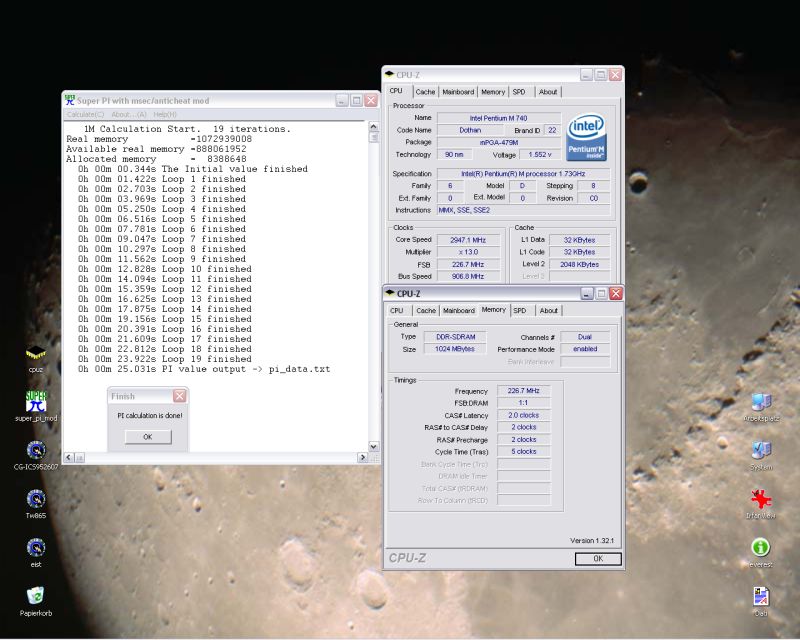Screen dimensions: 800x640
Task: Launch the IrfanView desktop icon
Action: pos(761,504)
